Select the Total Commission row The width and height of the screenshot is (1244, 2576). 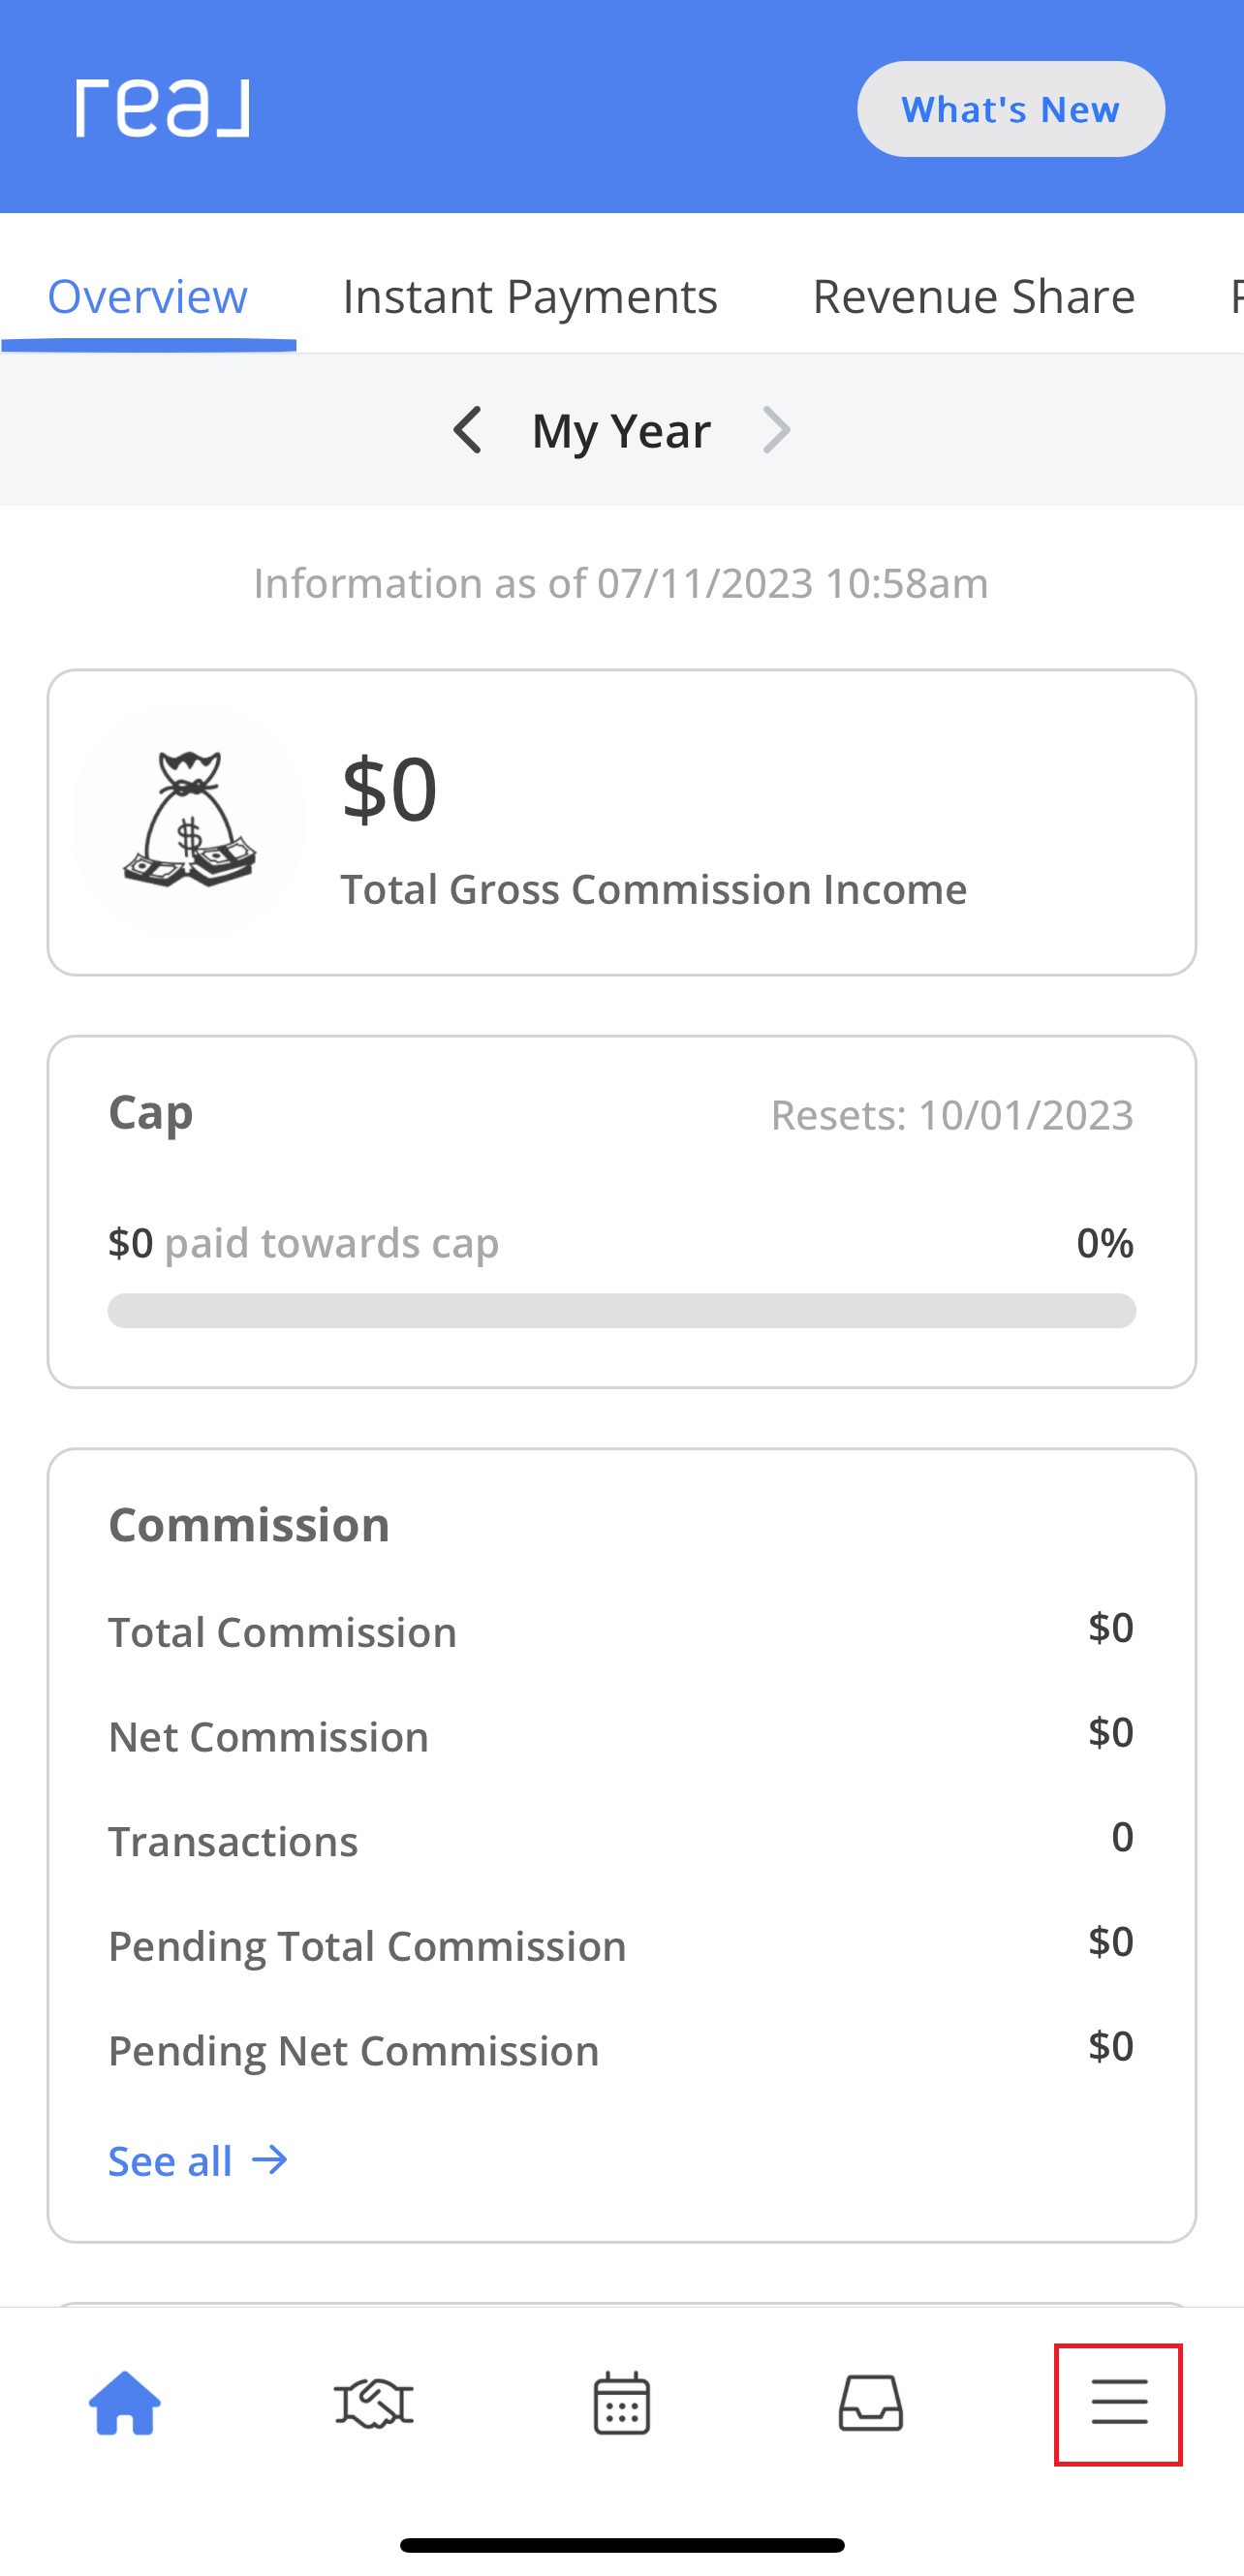click(x=621, y=1631)
